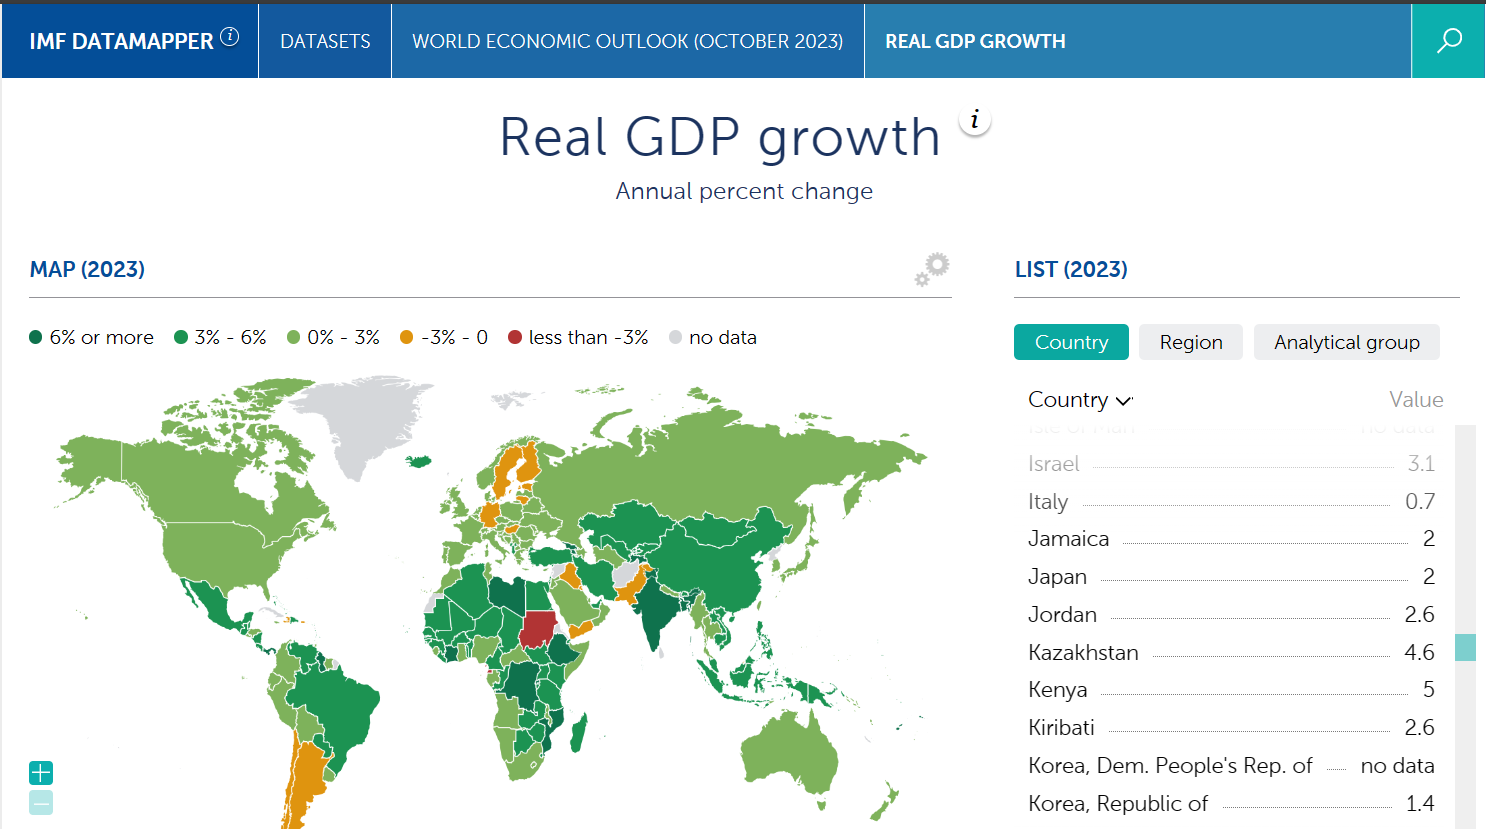This screenshot has width=1486, height=829.
Task: Click the red 'less than -3%' legend dot
Action: (x=515, y=338)
